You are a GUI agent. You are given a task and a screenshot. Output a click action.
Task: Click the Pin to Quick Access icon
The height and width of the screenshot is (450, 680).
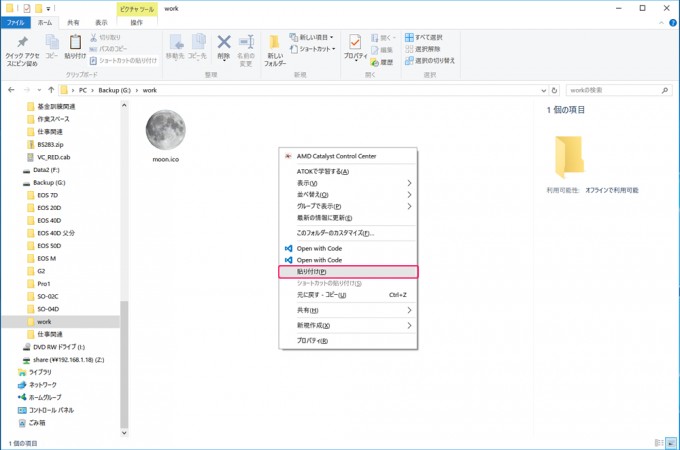(x=22, y=42)
